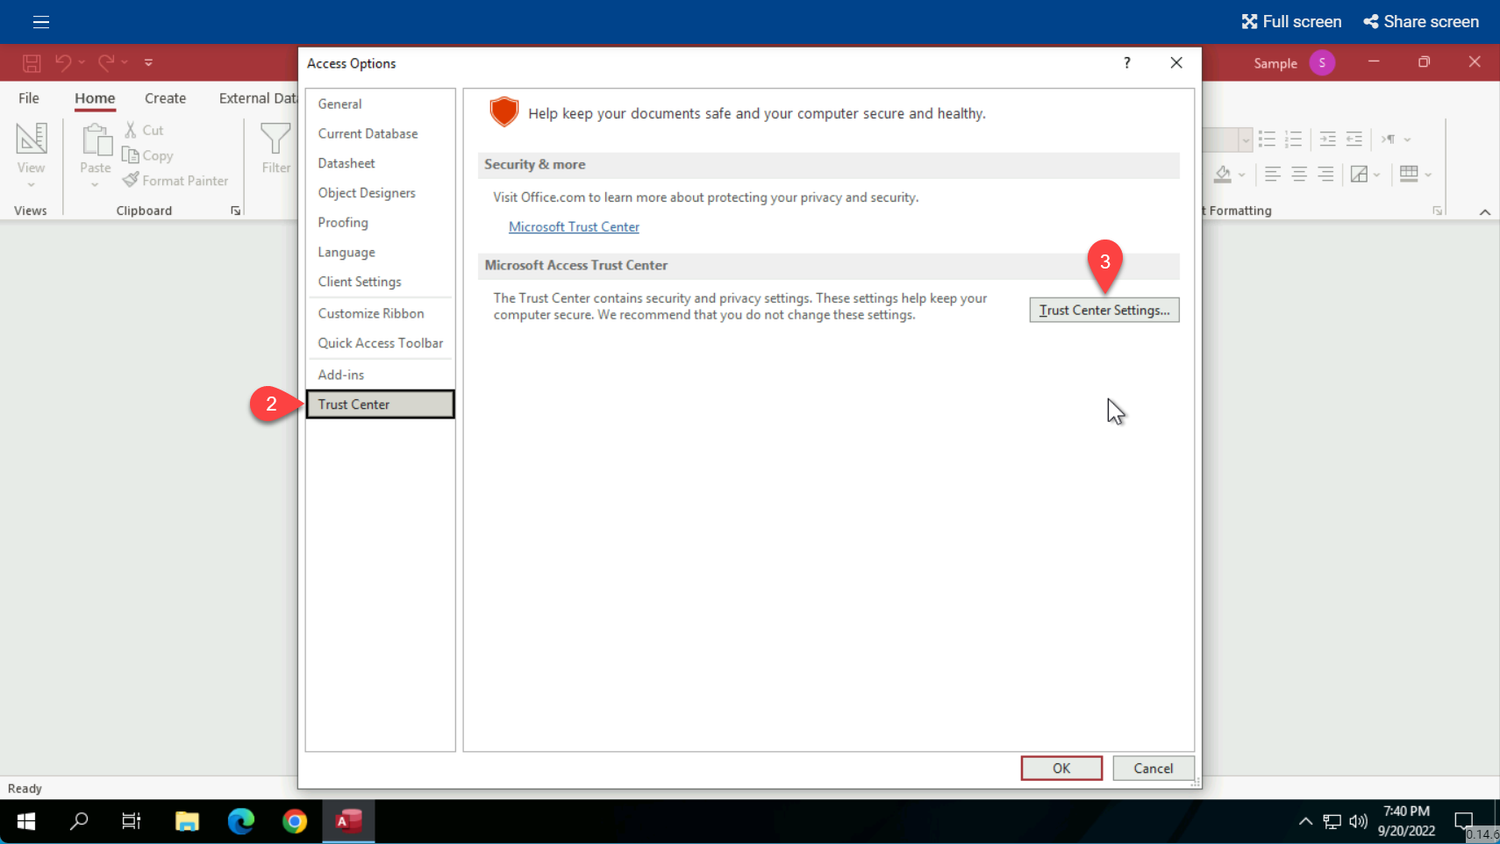
Task: Click the Trust Center Settings button
Action: [1103, 310]
